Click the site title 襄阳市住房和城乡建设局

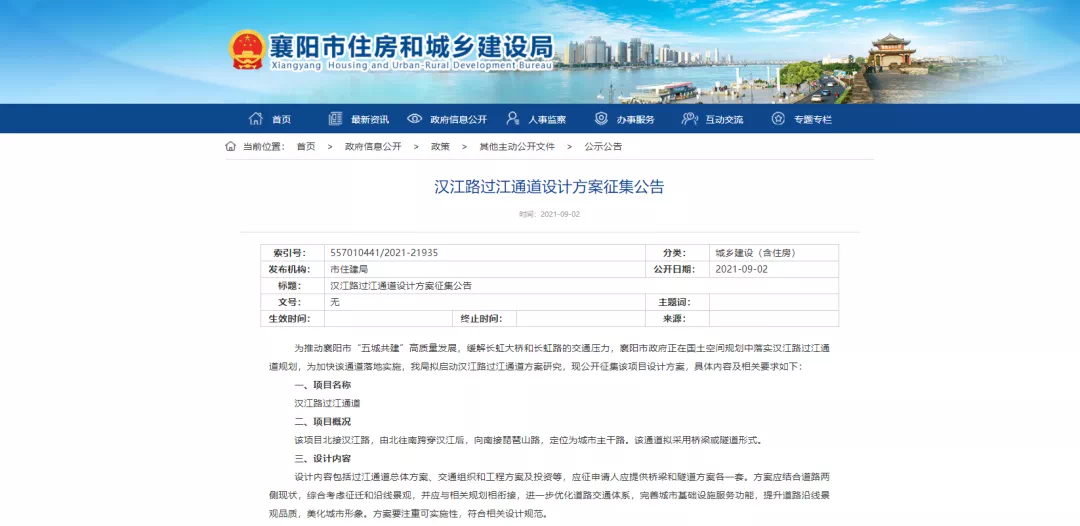click(x=411, y=47)
